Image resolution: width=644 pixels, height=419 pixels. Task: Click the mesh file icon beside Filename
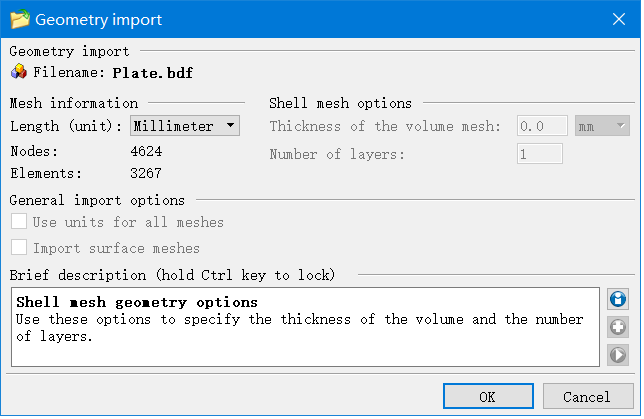pyautogui.click(x=19, y=72)
